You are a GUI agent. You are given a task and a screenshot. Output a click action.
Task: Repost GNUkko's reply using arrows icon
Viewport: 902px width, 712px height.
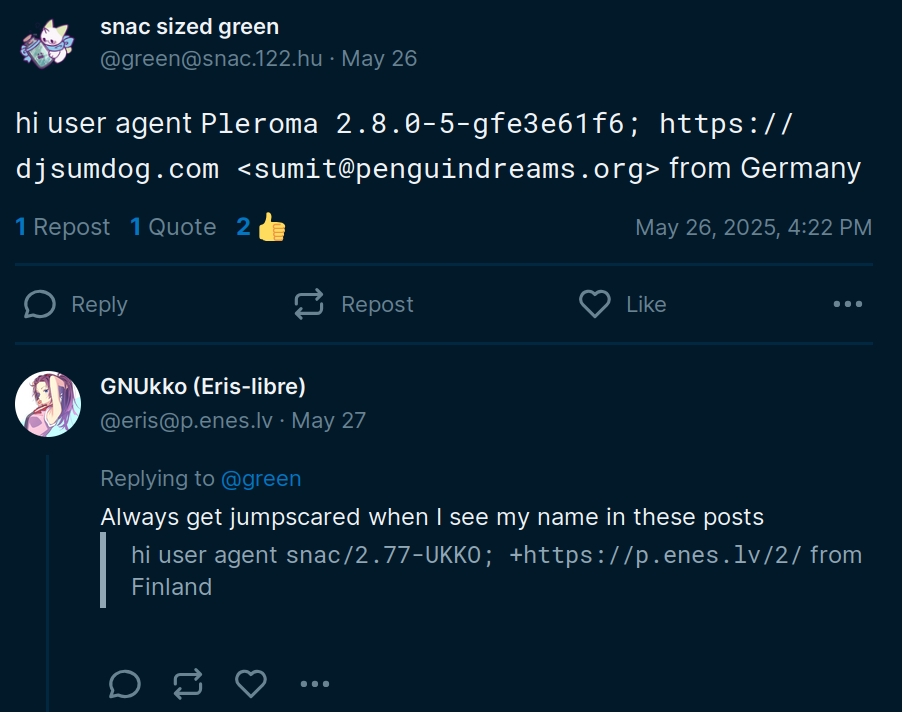click(188, 684)
